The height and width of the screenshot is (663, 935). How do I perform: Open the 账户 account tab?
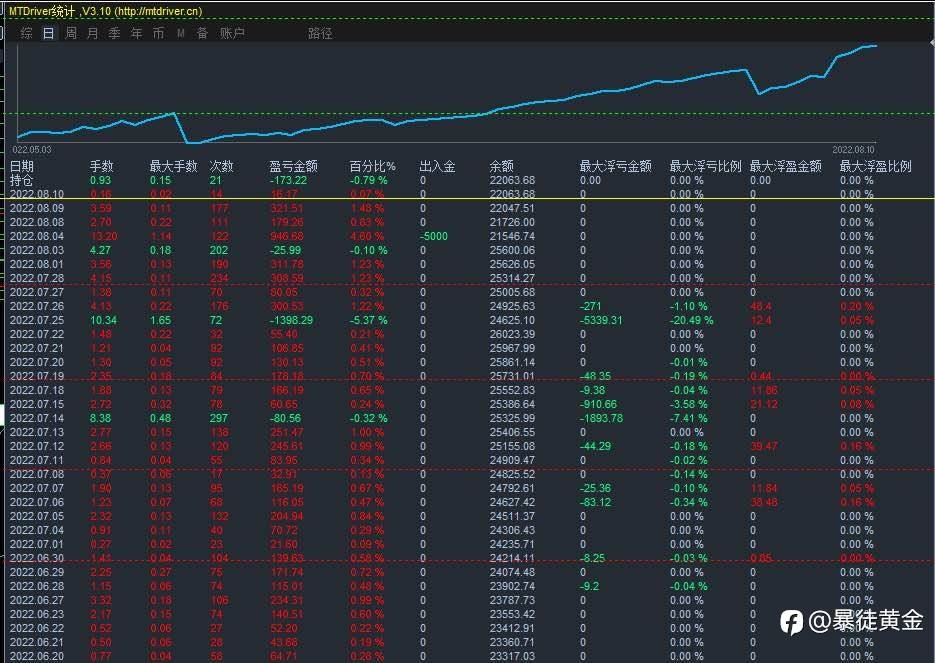[232, 33]
